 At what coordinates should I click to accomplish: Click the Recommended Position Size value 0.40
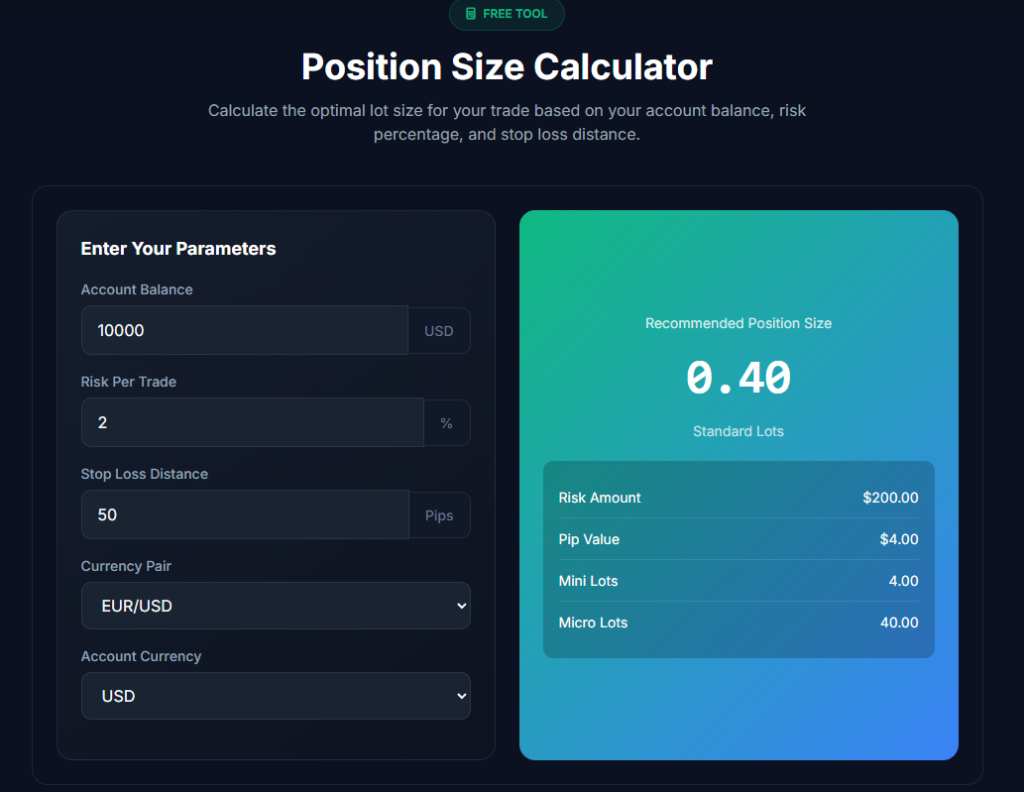coord(738,378)
